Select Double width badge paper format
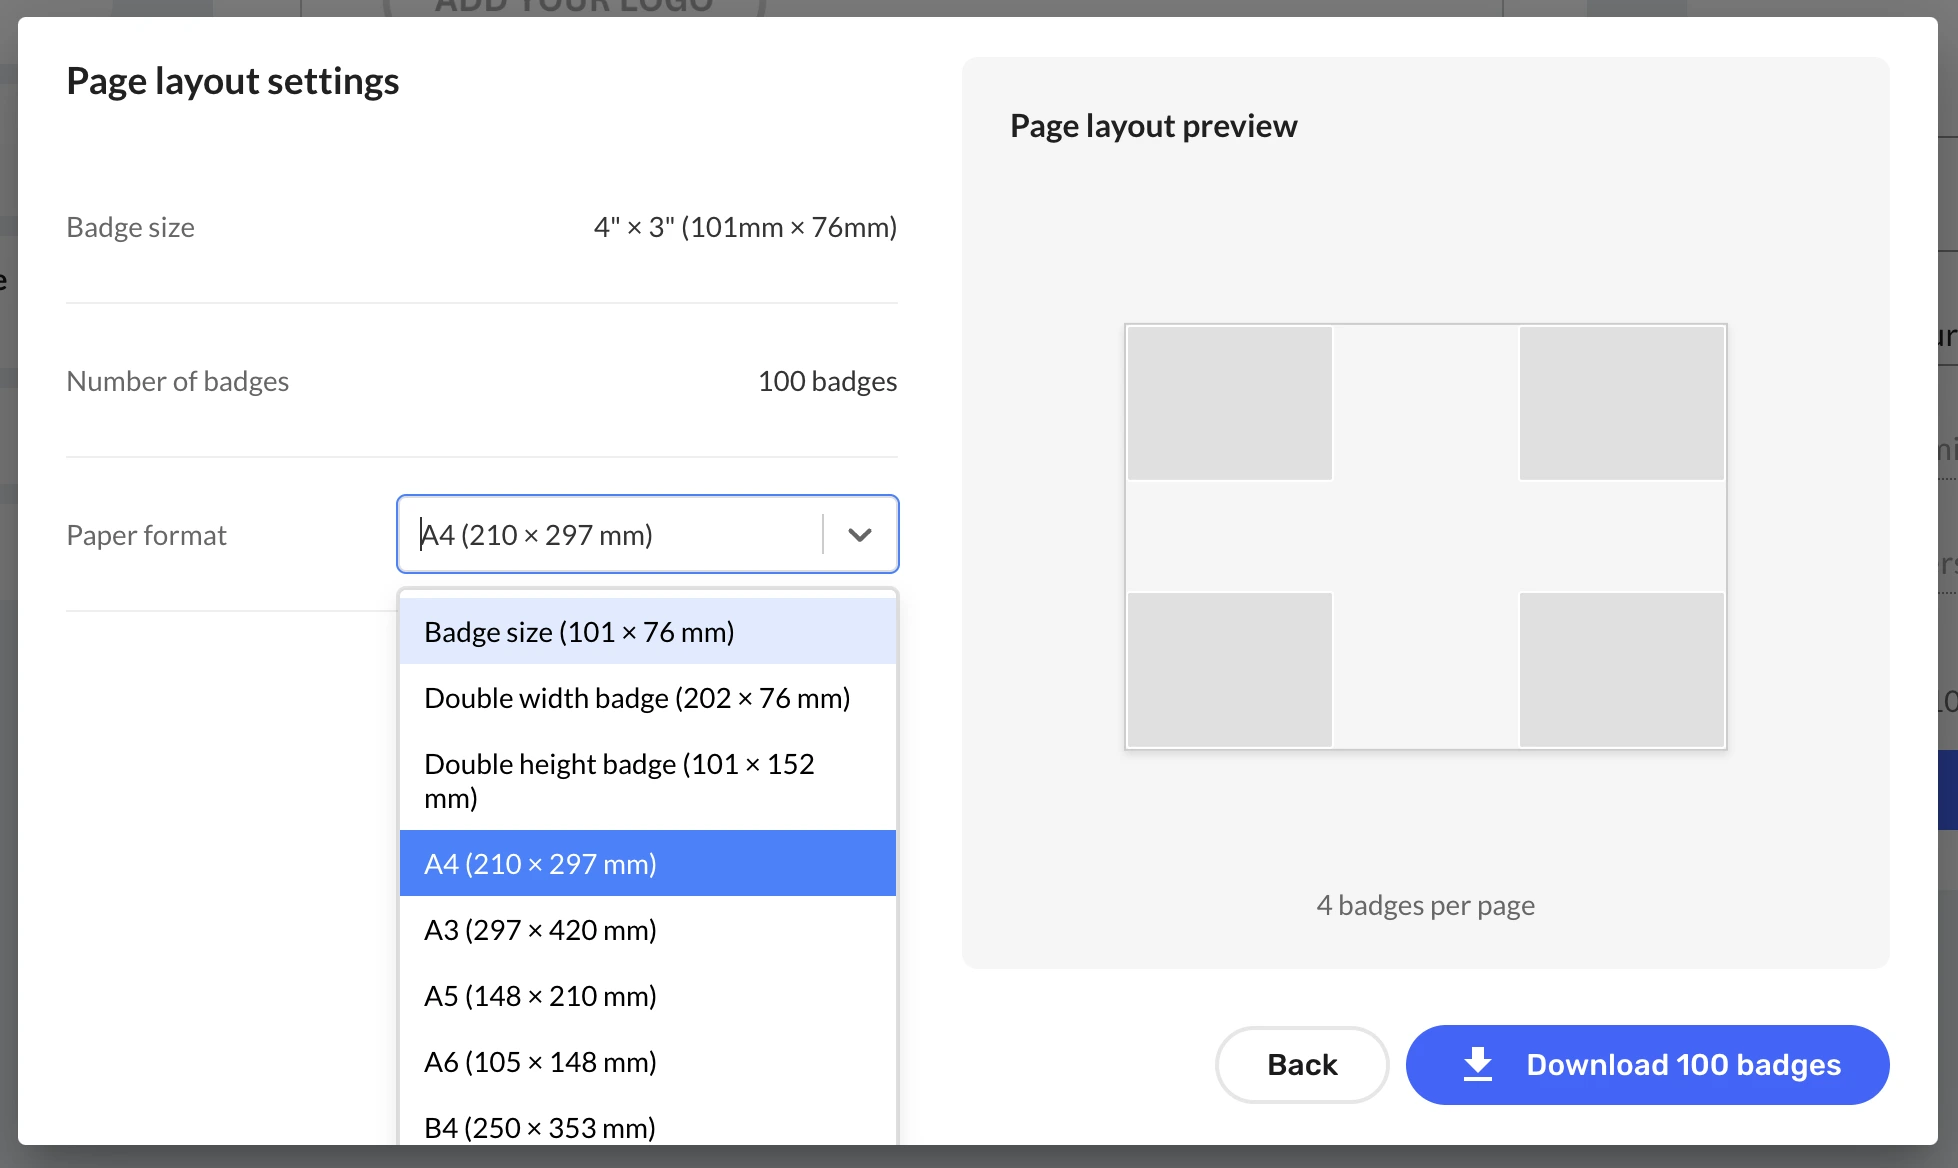Screen dimensions: 1958x1168 (x=637, y=697)
